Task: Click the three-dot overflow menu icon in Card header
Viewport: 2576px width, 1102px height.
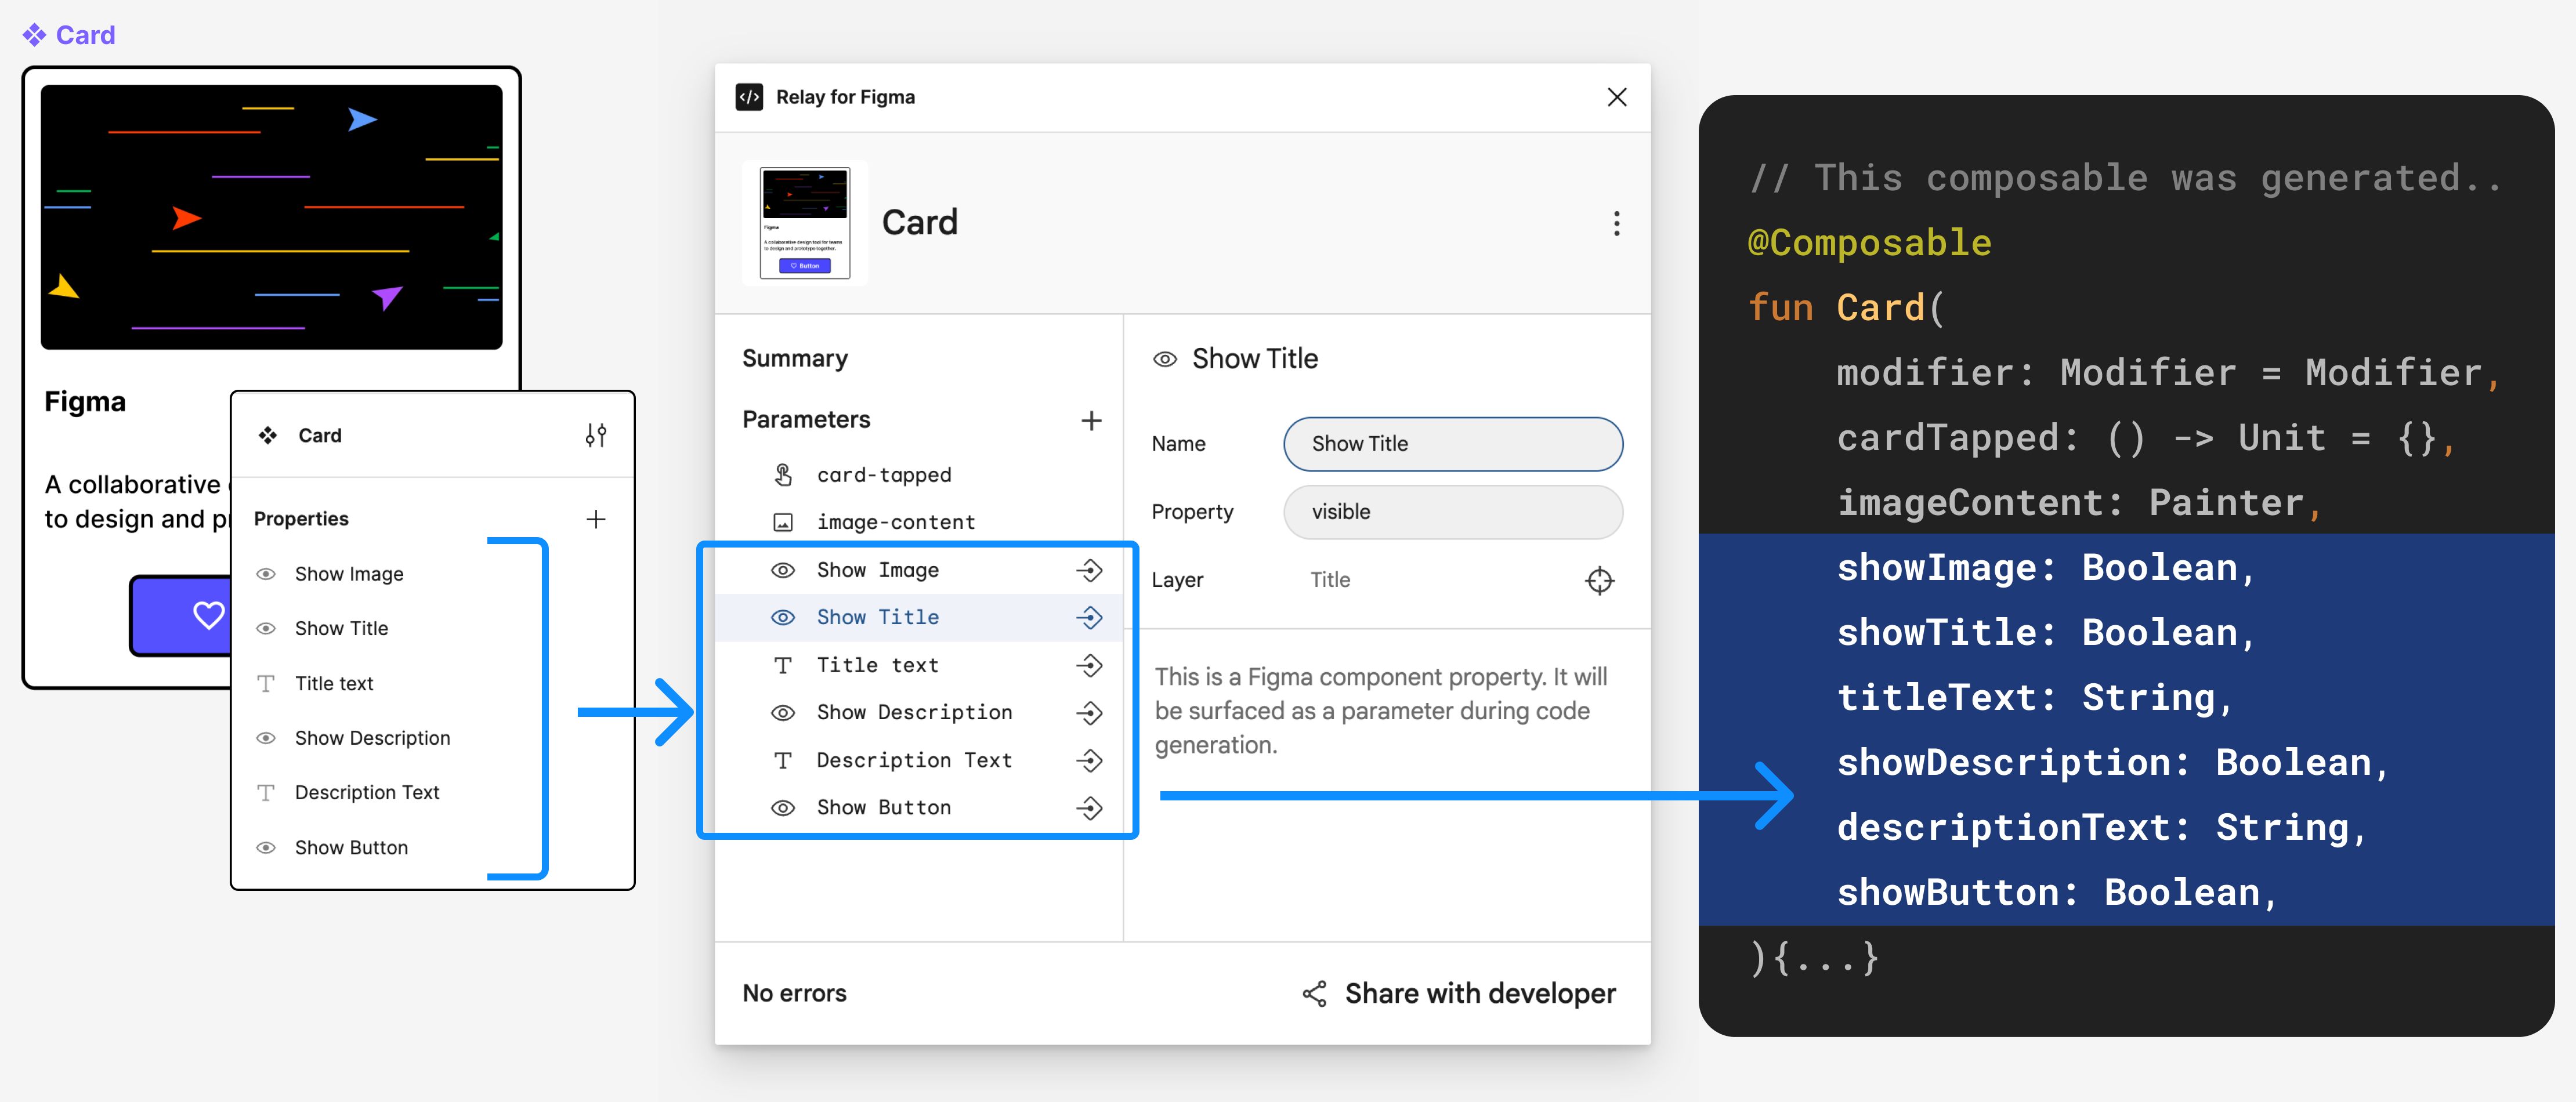Action: pyautogui.click(x=1616, y=223)
